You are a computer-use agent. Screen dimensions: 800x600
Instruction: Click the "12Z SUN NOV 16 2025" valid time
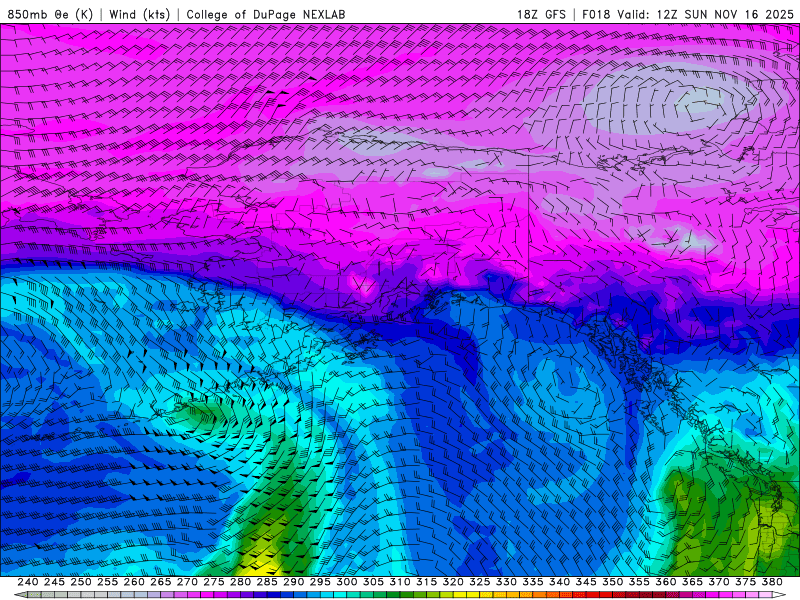pyautogui.click(x=725, y=14)
